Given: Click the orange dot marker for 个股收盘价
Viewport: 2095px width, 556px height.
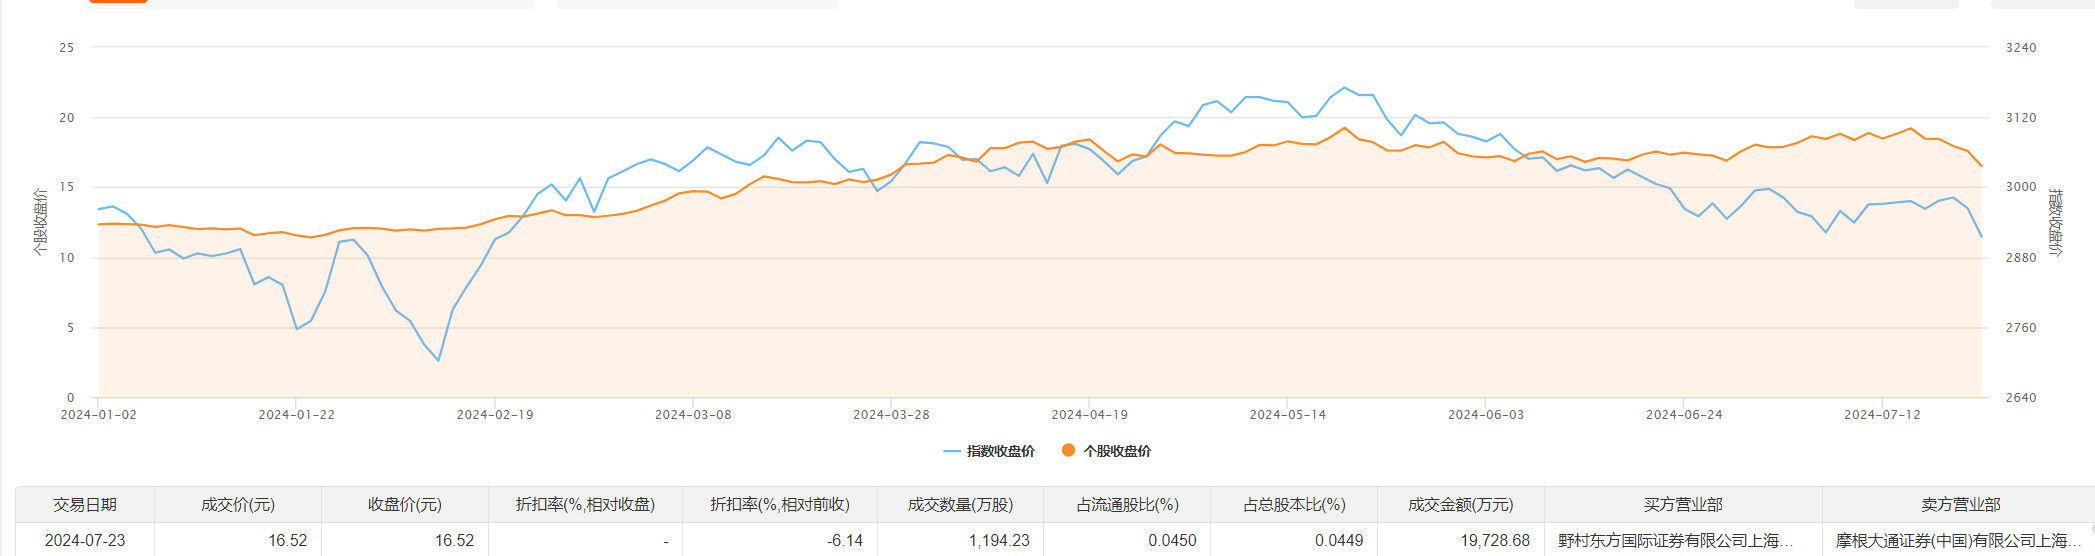Looking at the screenshot, I should pos(1068,450).
